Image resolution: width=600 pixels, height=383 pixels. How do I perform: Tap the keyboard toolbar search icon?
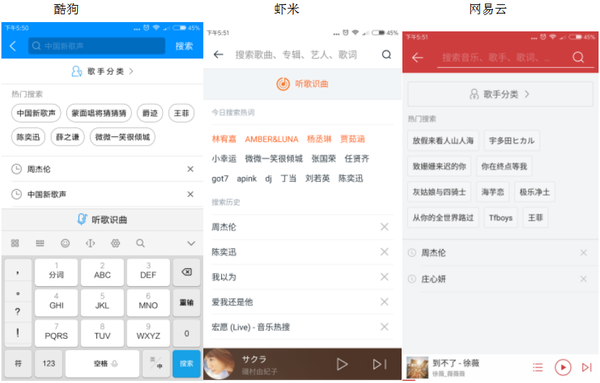pos(140,243)
